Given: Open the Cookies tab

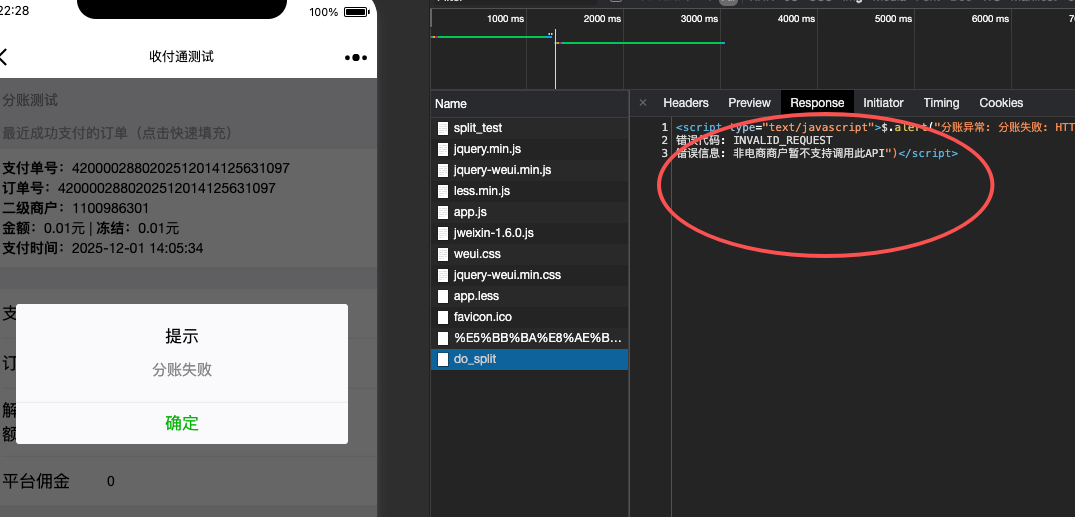Looking at the screenshot, I should click(x=1001, y=103).
